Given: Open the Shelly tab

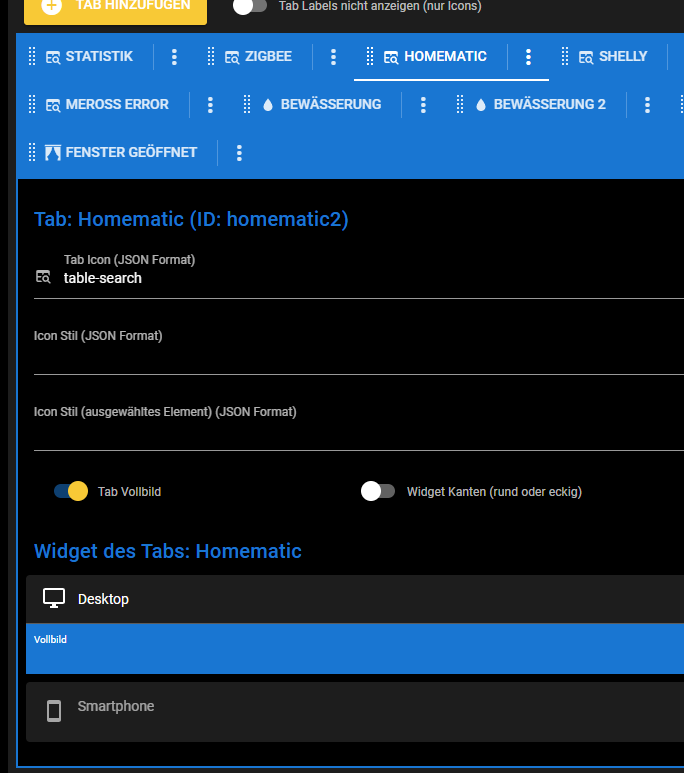Looking at the screenshot, I should click(623, 57).
